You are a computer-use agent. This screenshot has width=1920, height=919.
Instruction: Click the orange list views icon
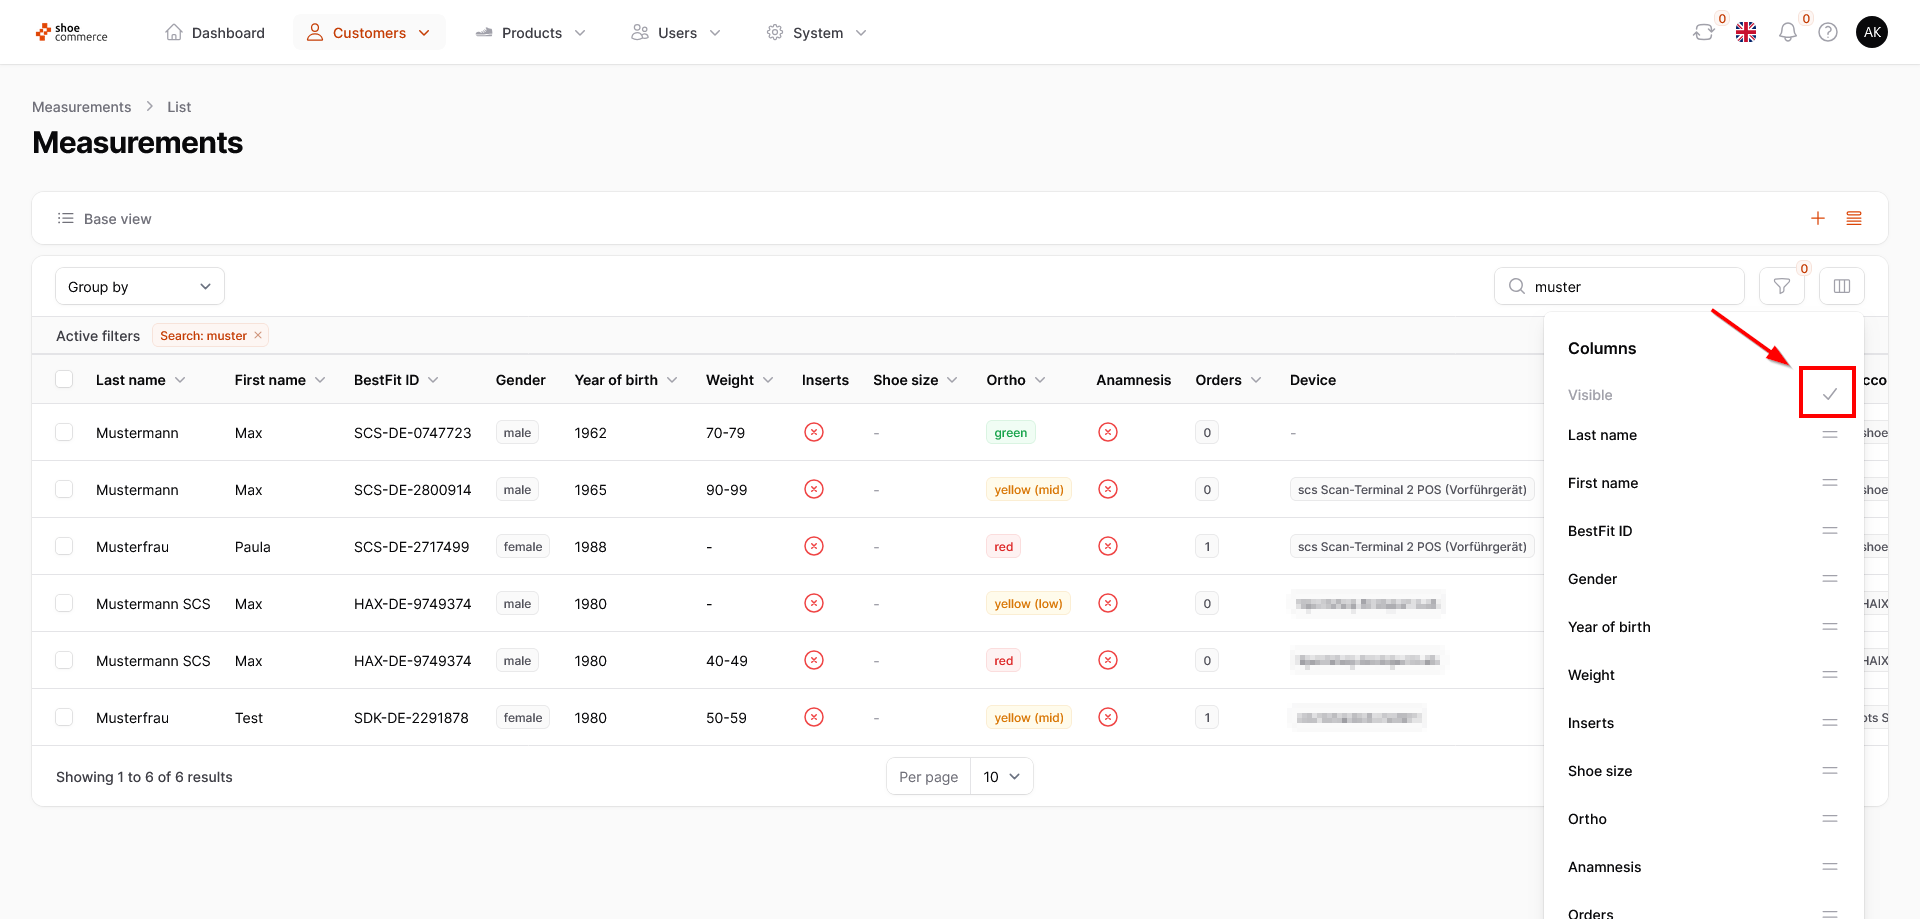(1854, 218)
